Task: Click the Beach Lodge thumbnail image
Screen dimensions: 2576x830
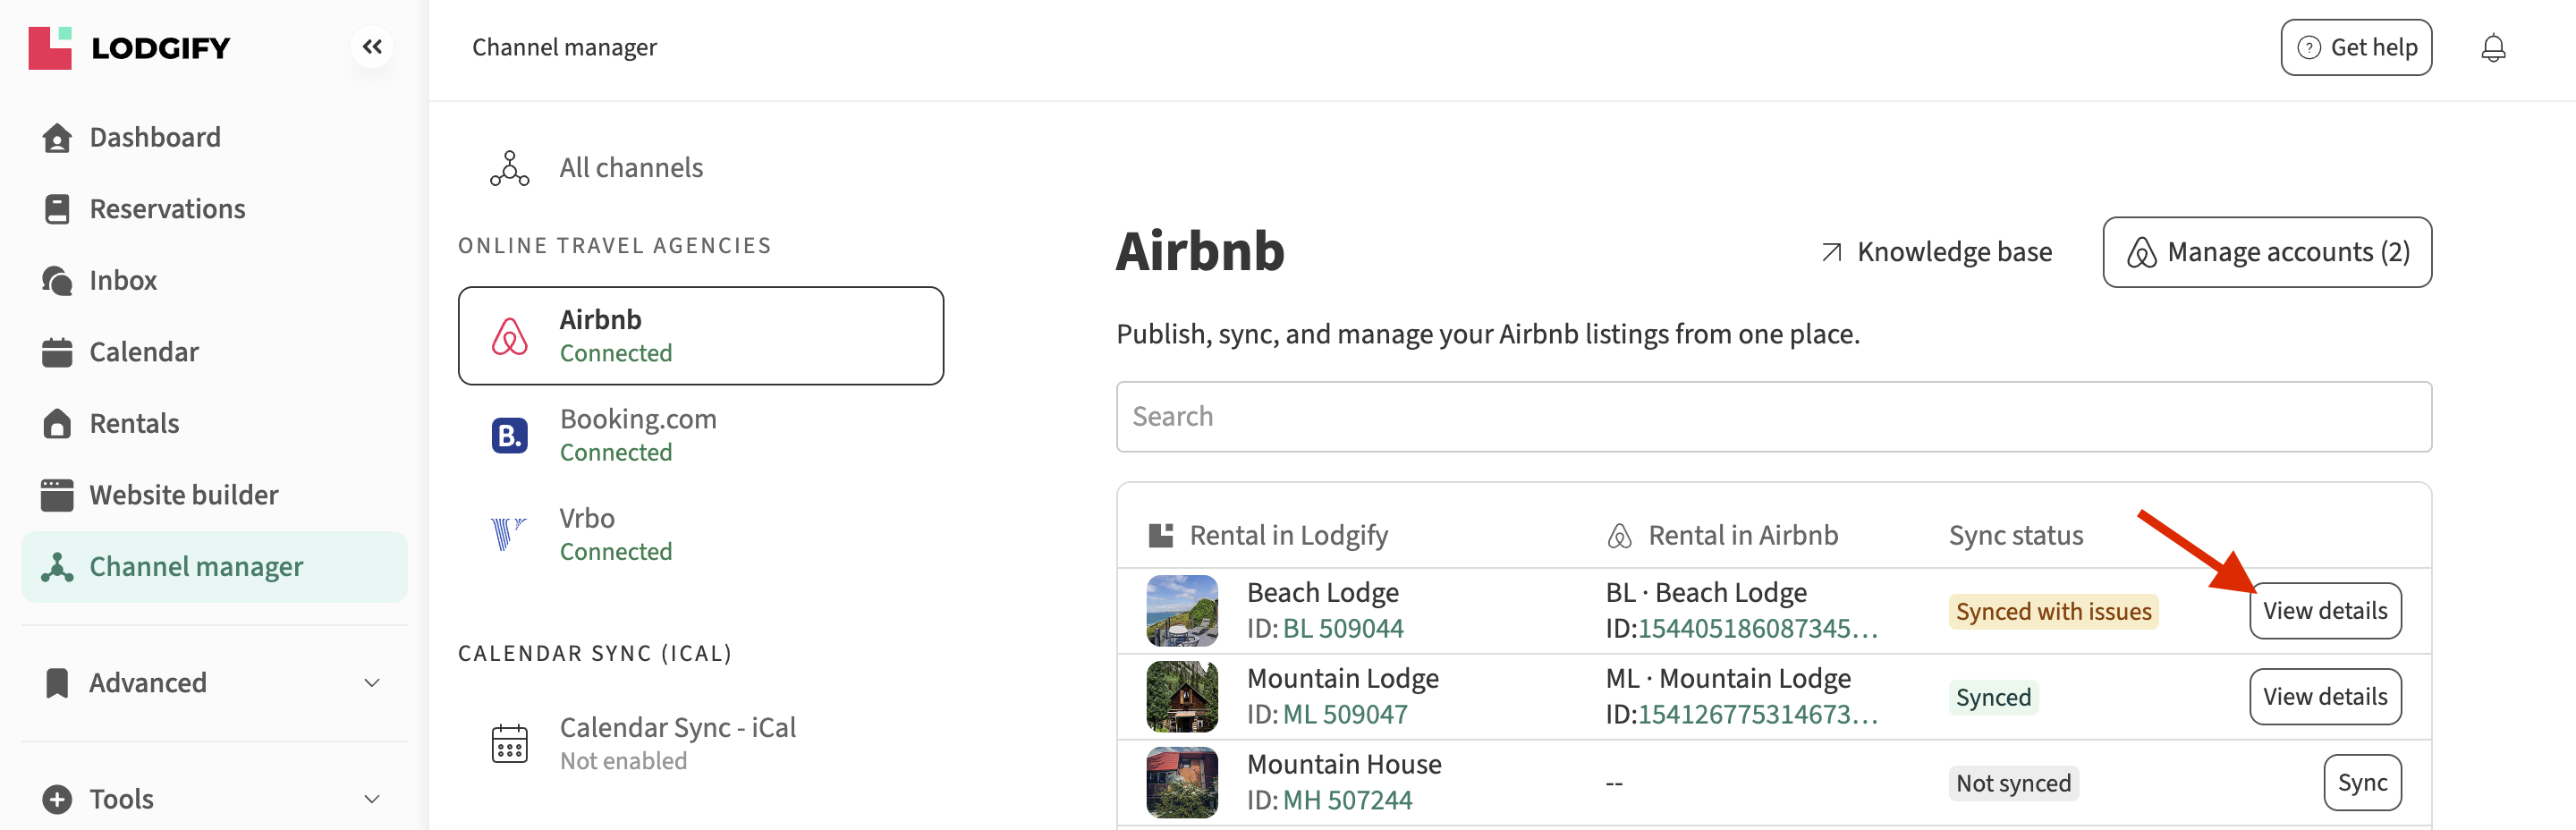Action: click(x=1182, y=610)
